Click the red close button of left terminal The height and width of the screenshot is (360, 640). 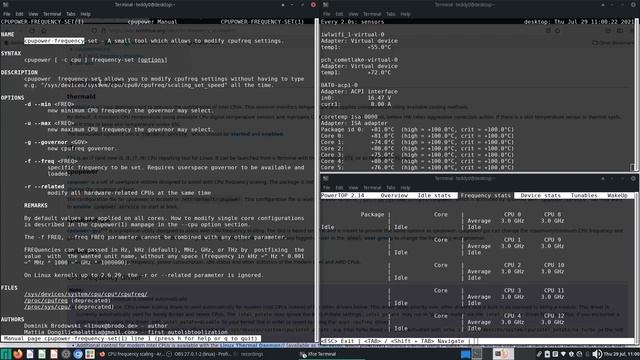(313, 5)
